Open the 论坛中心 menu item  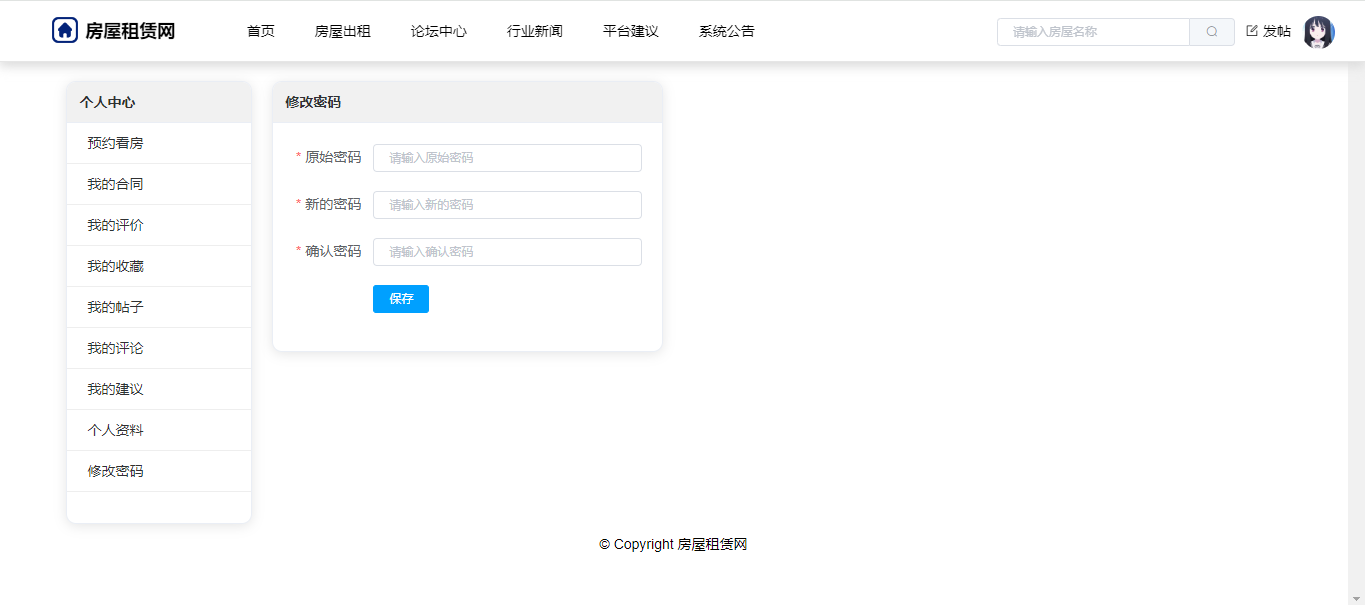pyautogui.click(x=439, y=31)
